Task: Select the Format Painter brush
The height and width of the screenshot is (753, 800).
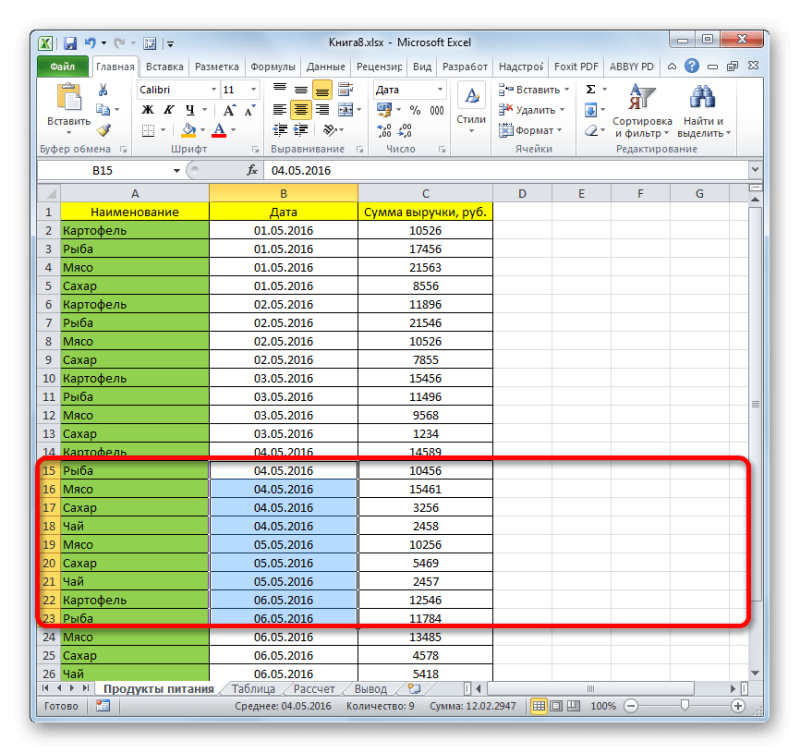Action: tap(104, 130)
